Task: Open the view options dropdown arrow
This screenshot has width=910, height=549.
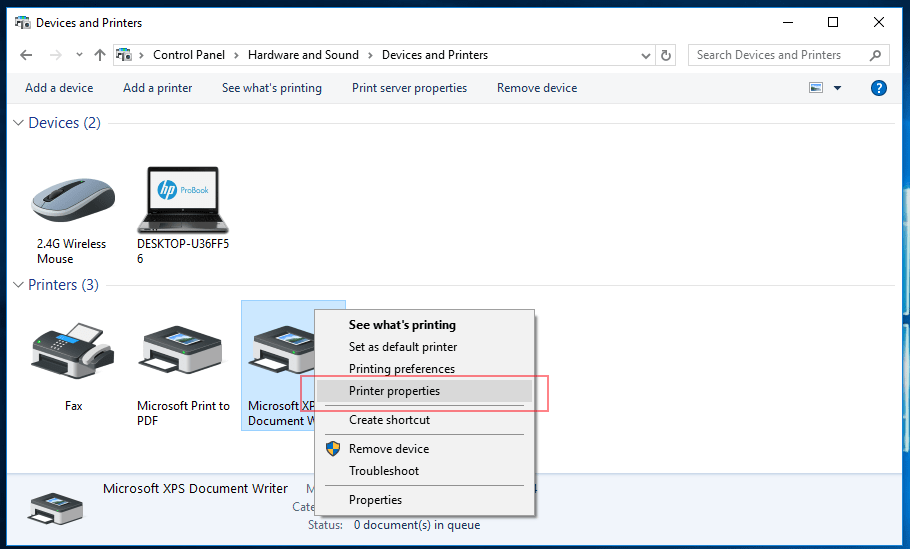Action: point(837,88)
